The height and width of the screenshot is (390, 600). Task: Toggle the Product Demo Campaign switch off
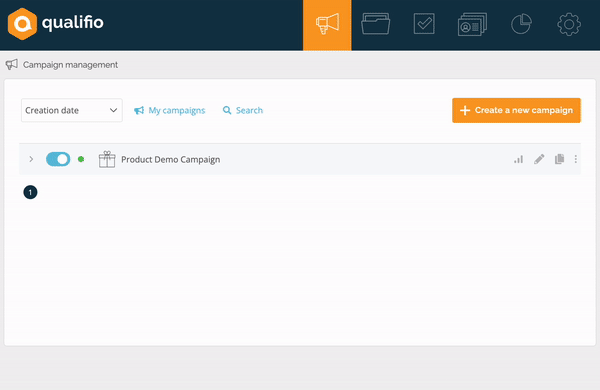tap(58, 159)
